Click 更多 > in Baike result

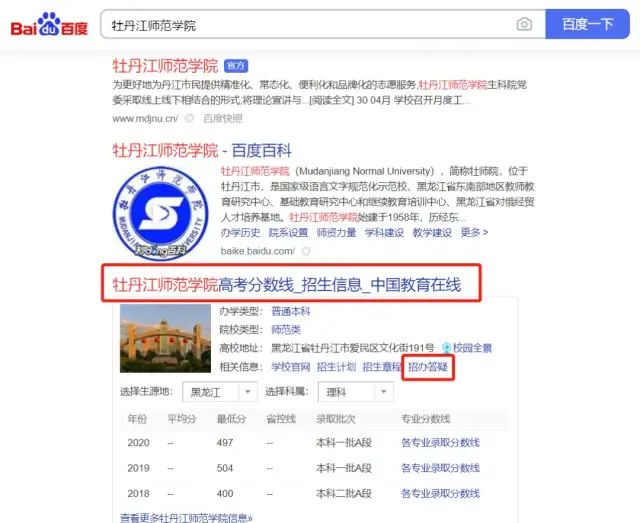pos(474,232)
